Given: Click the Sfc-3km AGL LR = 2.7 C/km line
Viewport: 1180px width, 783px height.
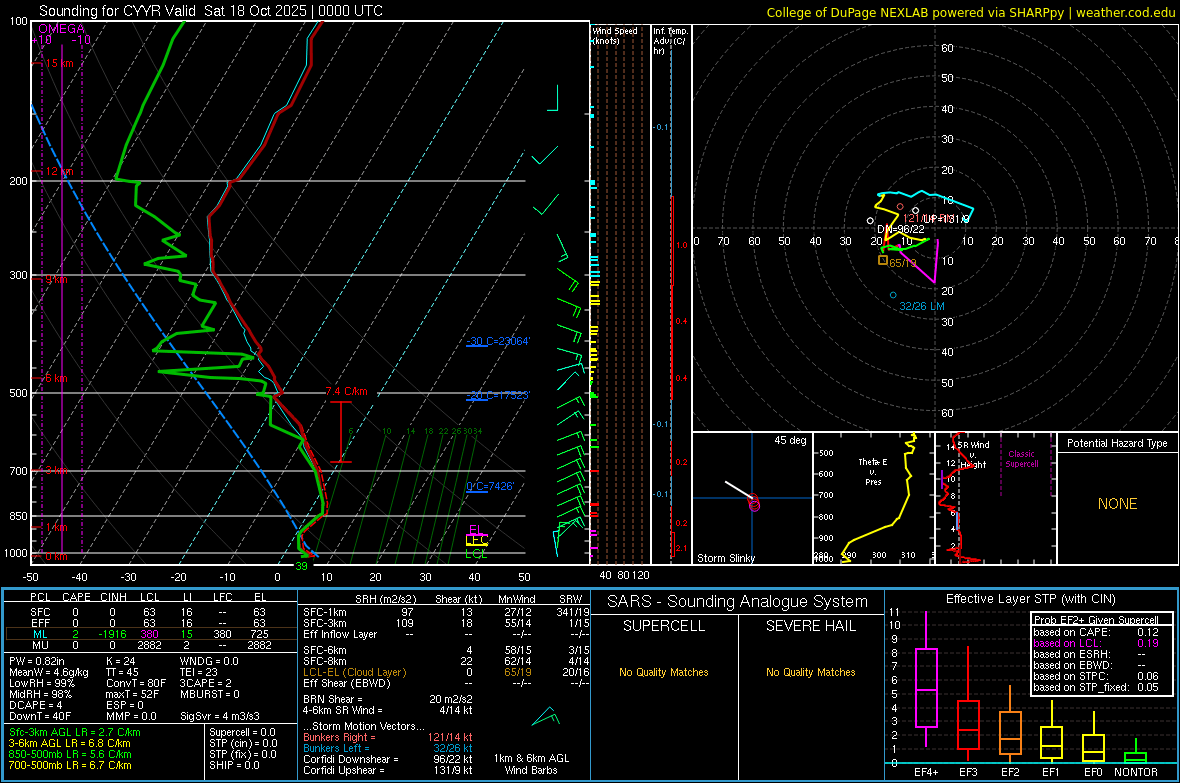Looking at the screenshot, I should click(x=75, y=732).
